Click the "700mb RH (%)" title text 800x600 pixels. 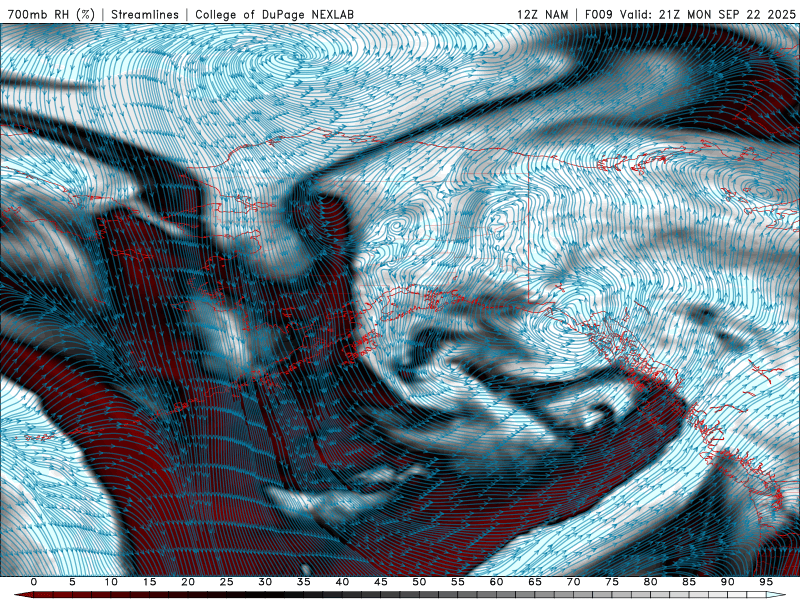pyautogui.click(x=52, y=14)
